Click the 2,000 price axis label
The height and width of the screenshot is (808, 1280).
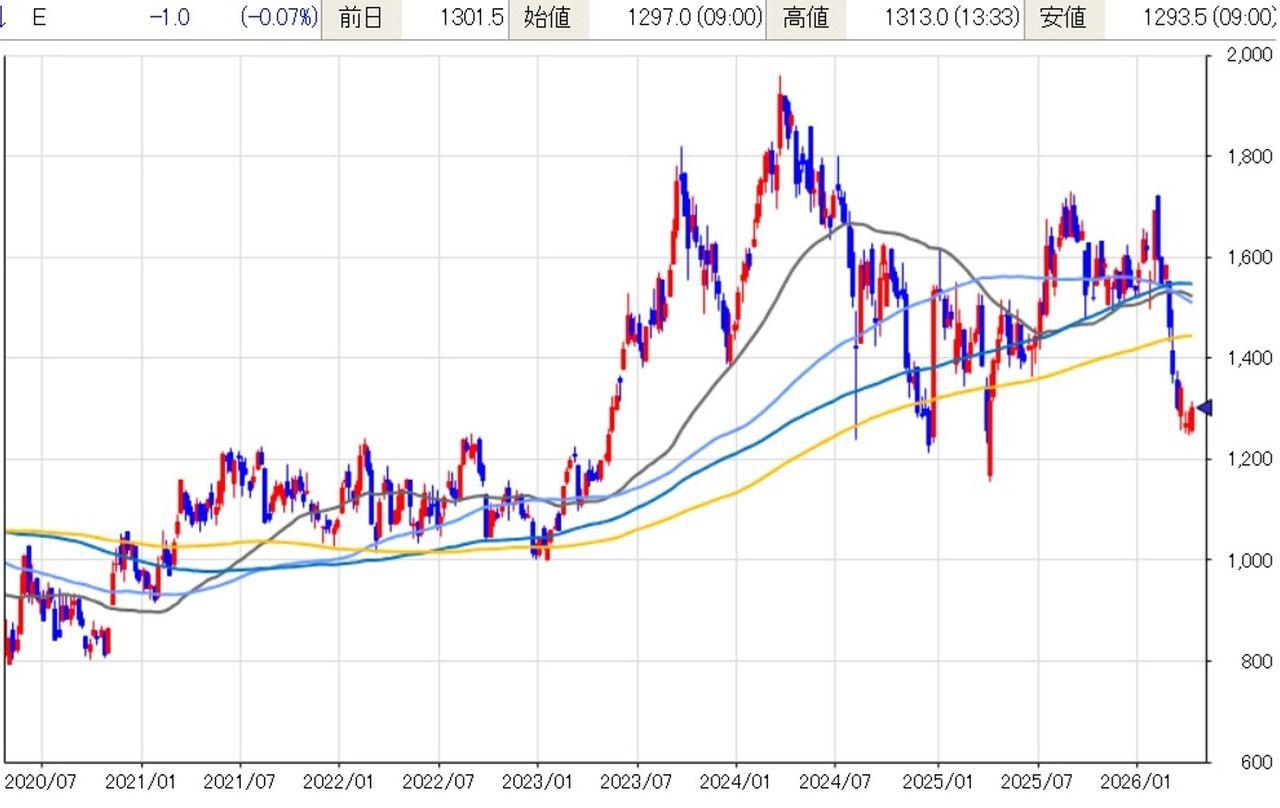[x=1249, y=56]
